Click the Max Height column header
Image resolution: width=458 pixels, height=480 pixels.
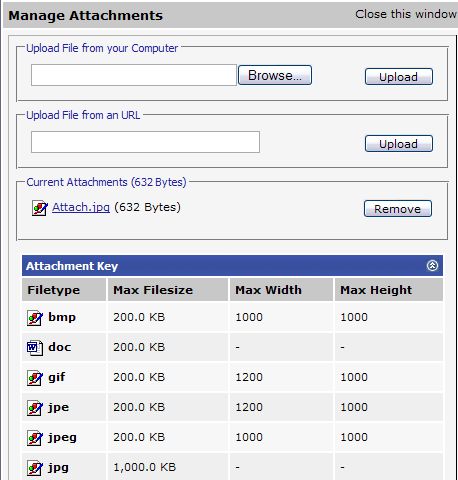click(x=389, y=290)
